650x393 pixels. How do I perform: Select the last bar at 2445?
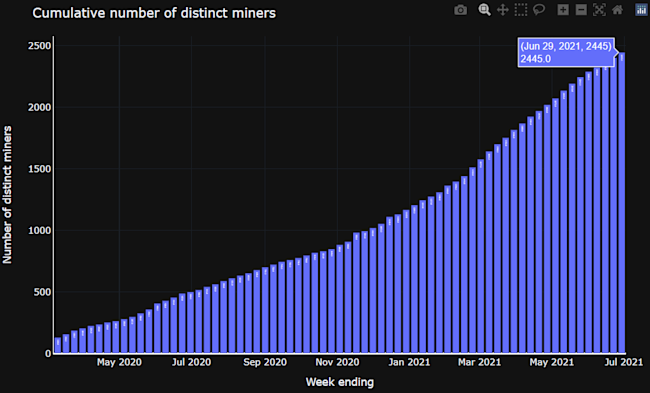[x=621, y=203]
